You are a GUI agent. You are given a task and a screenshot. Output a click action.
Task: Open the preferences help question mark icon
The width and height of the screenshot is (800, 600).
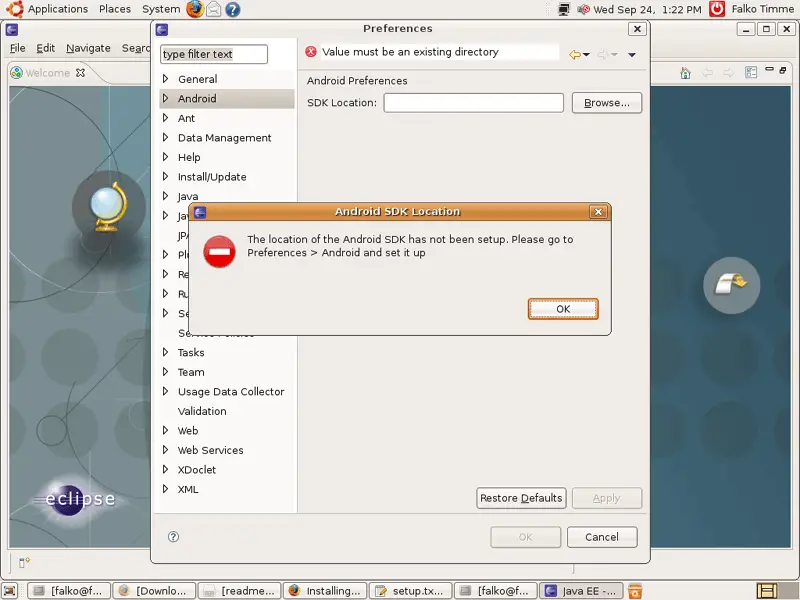(x=173, y=537)
